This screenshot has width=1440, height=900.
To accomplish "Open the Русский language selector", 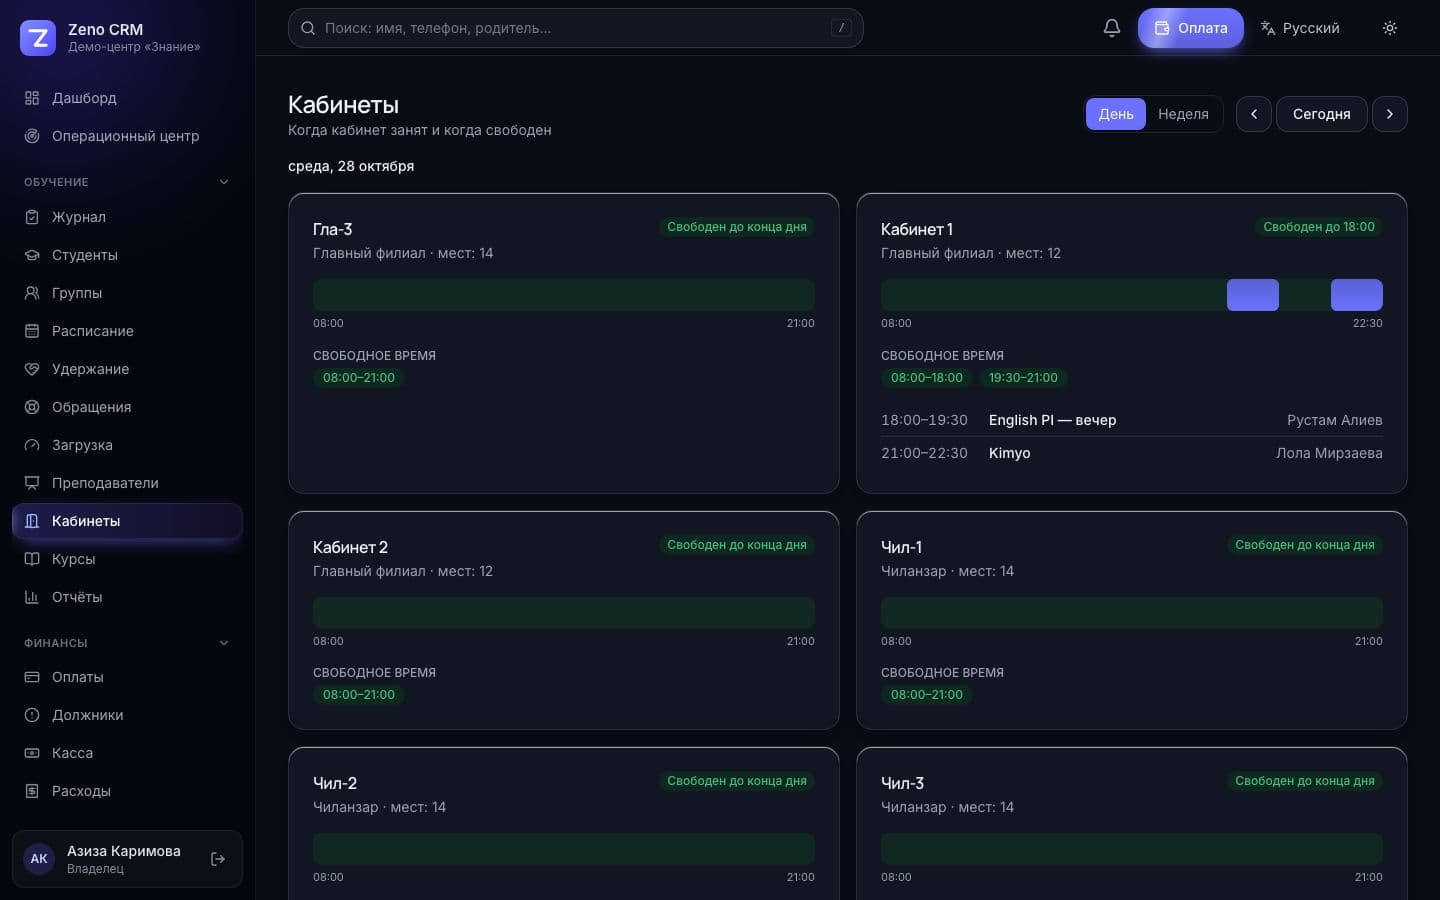I will coord(1300,28).
